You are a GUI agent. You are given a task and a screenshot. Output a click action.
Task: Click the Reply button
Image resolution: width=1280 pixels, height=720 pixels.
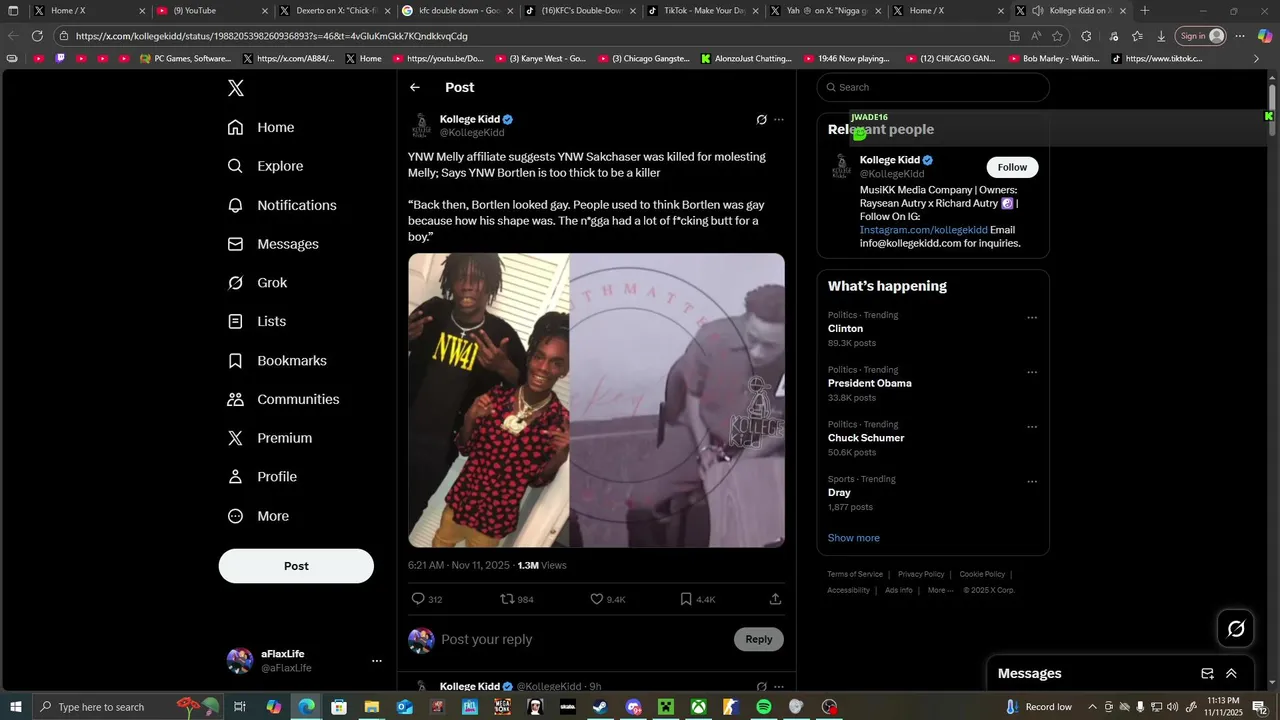tap(758, 639)
